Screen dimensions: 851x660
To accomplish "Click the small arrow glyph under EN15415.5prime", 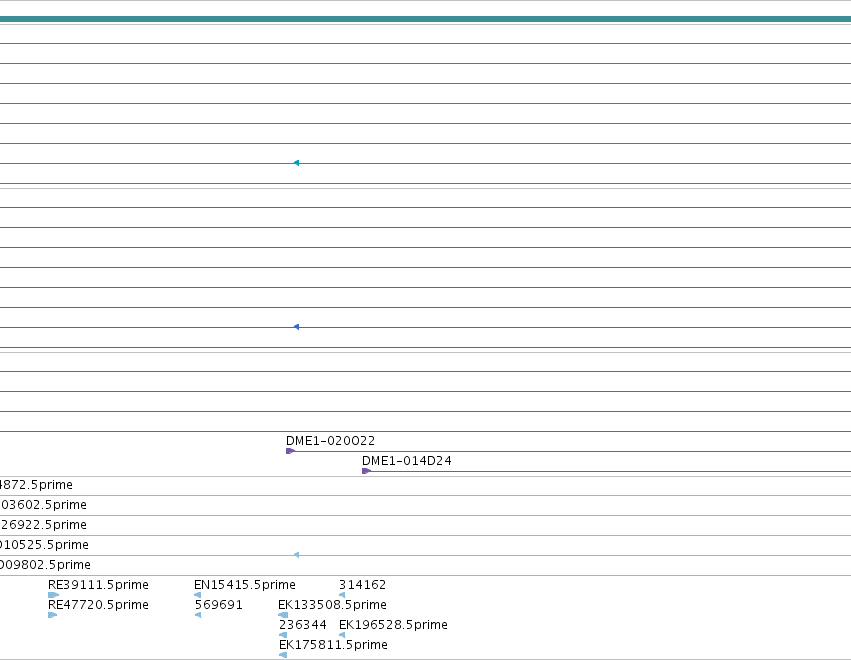I will (198, 595).
